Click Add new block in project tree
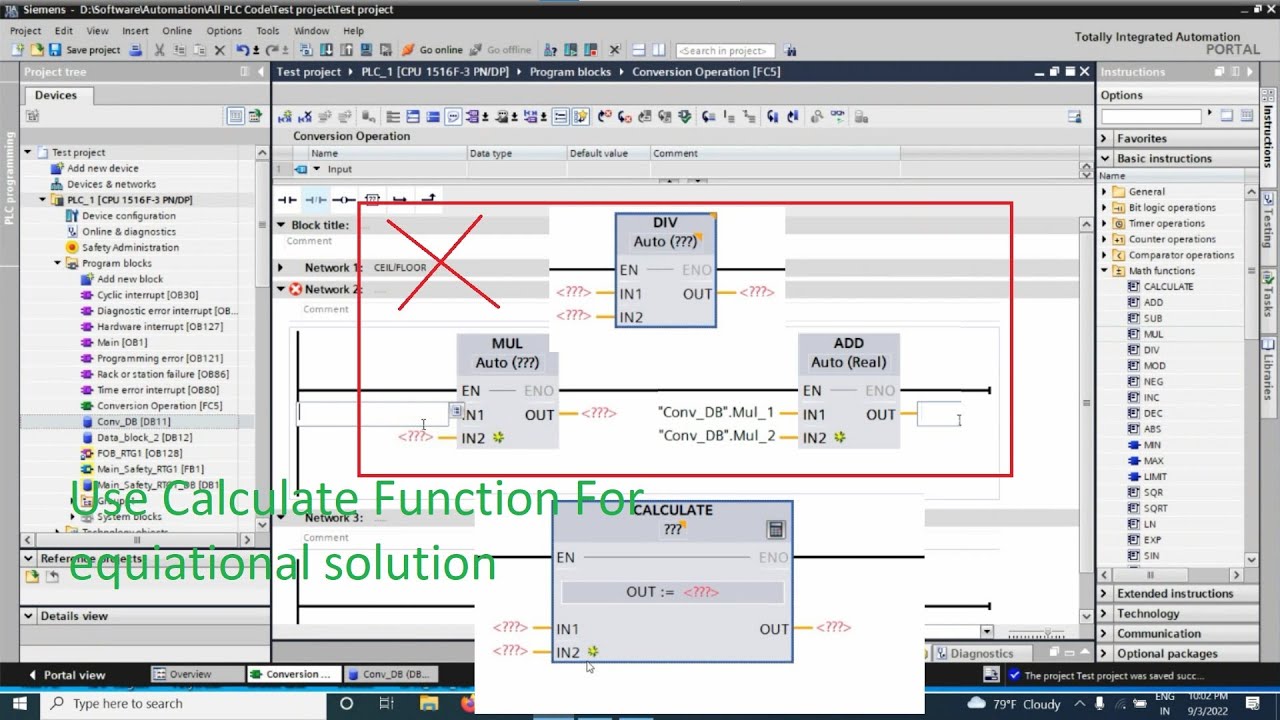This screenshot has width=1280, height=720. tap(130, 279)
